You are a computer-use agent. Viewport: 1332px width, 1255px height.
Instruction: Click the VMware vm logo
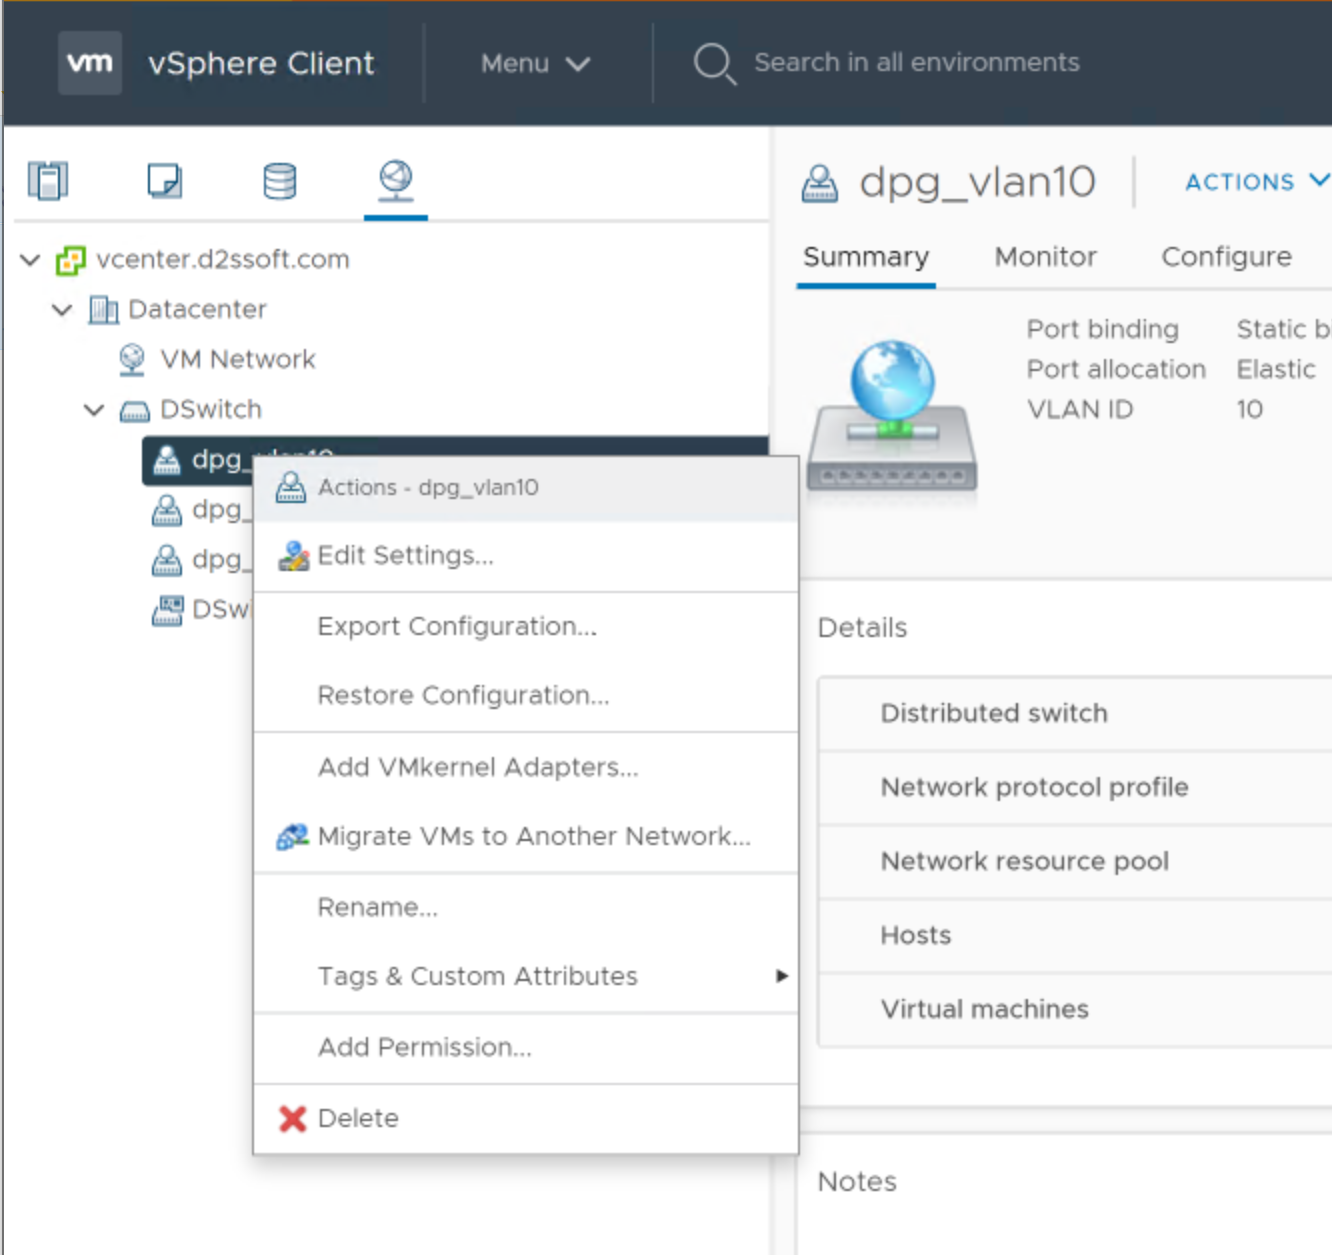90,63
